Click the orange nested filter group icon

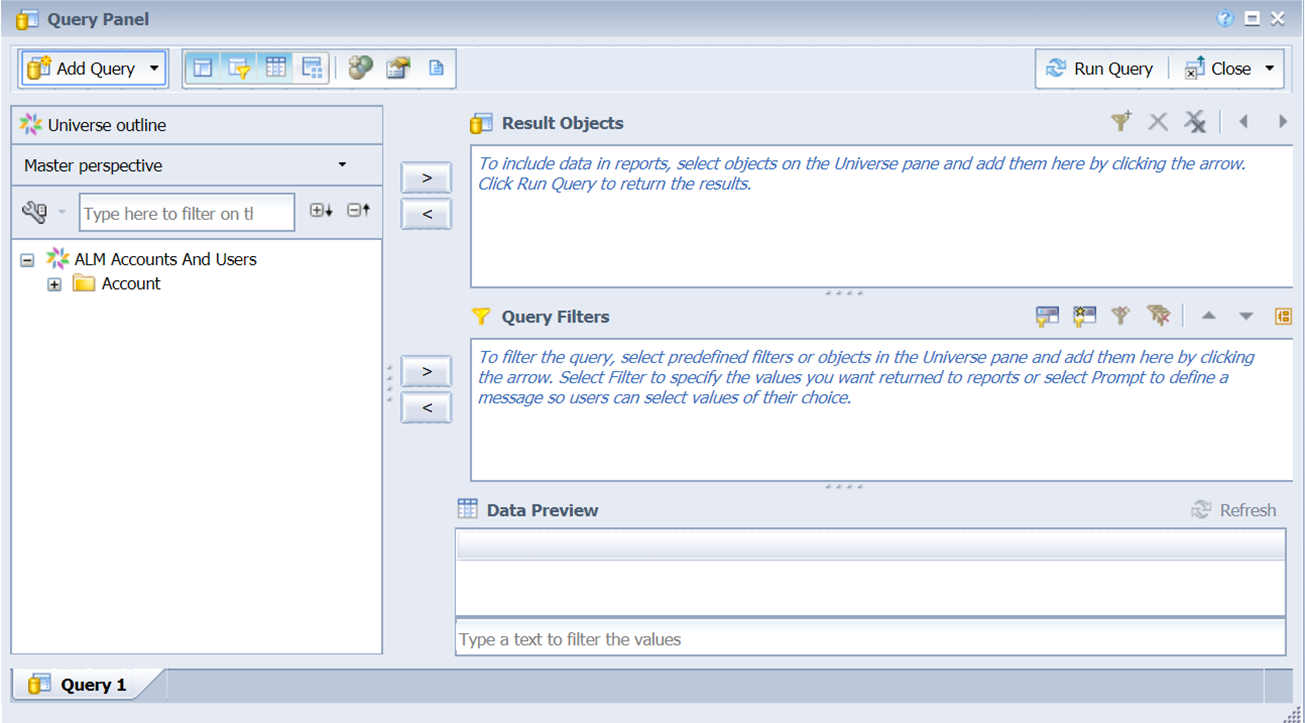(1283, 316)
